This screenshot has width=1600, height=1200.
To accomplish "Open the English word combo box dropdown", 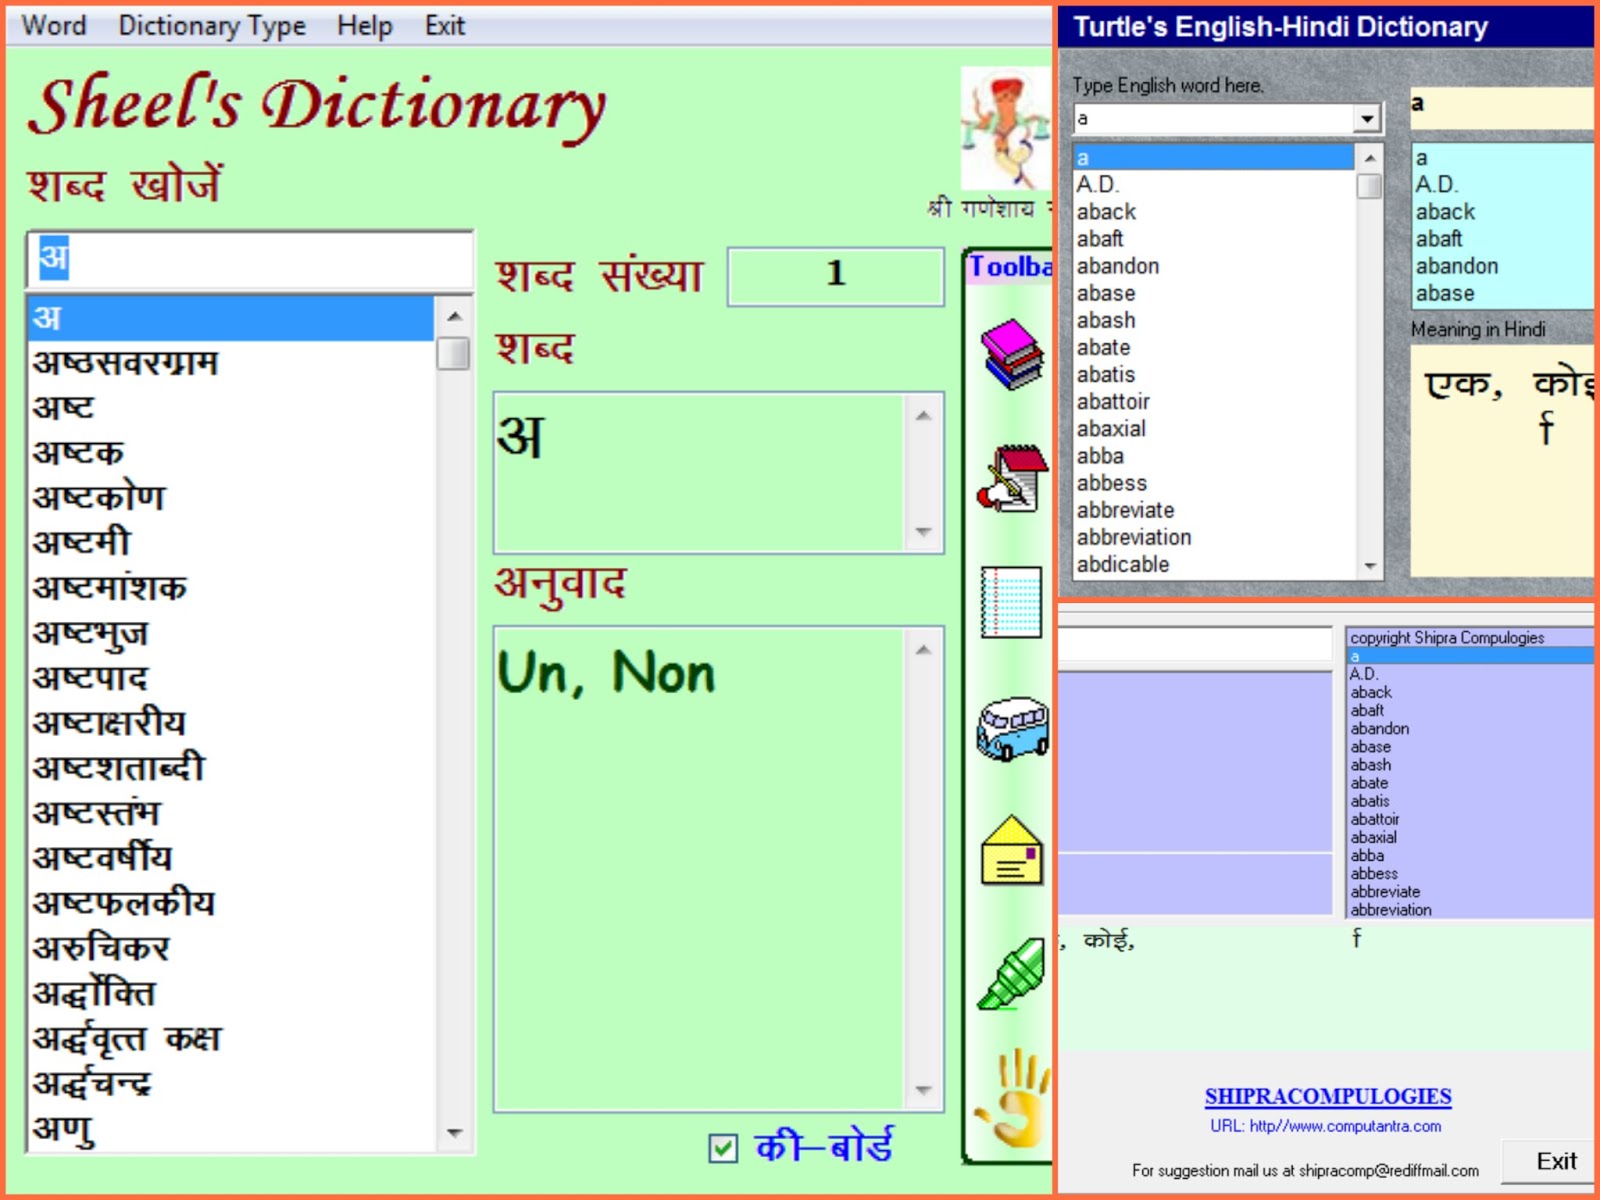I will click(x=1368, y=117).
